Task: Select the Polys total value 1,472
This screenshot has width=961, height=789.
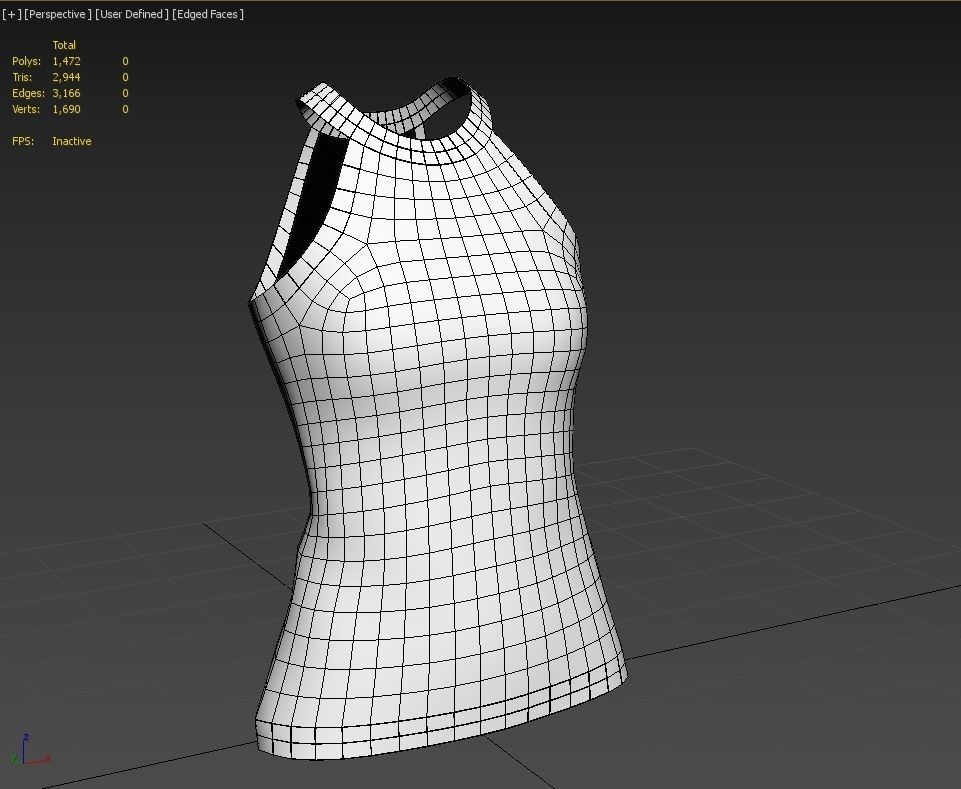Action: coord(66,61)
